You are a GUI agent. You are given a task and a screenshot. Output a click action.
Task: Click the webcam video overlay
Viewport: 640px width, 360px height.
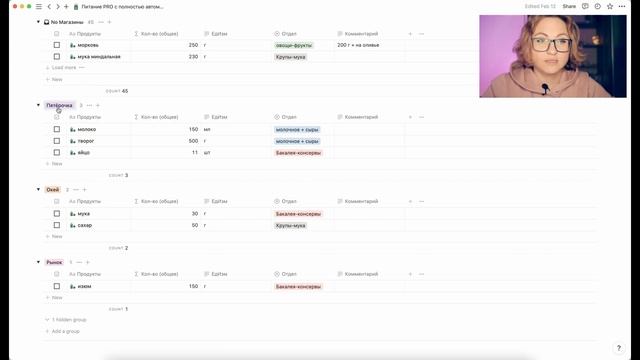click(553, 56)
